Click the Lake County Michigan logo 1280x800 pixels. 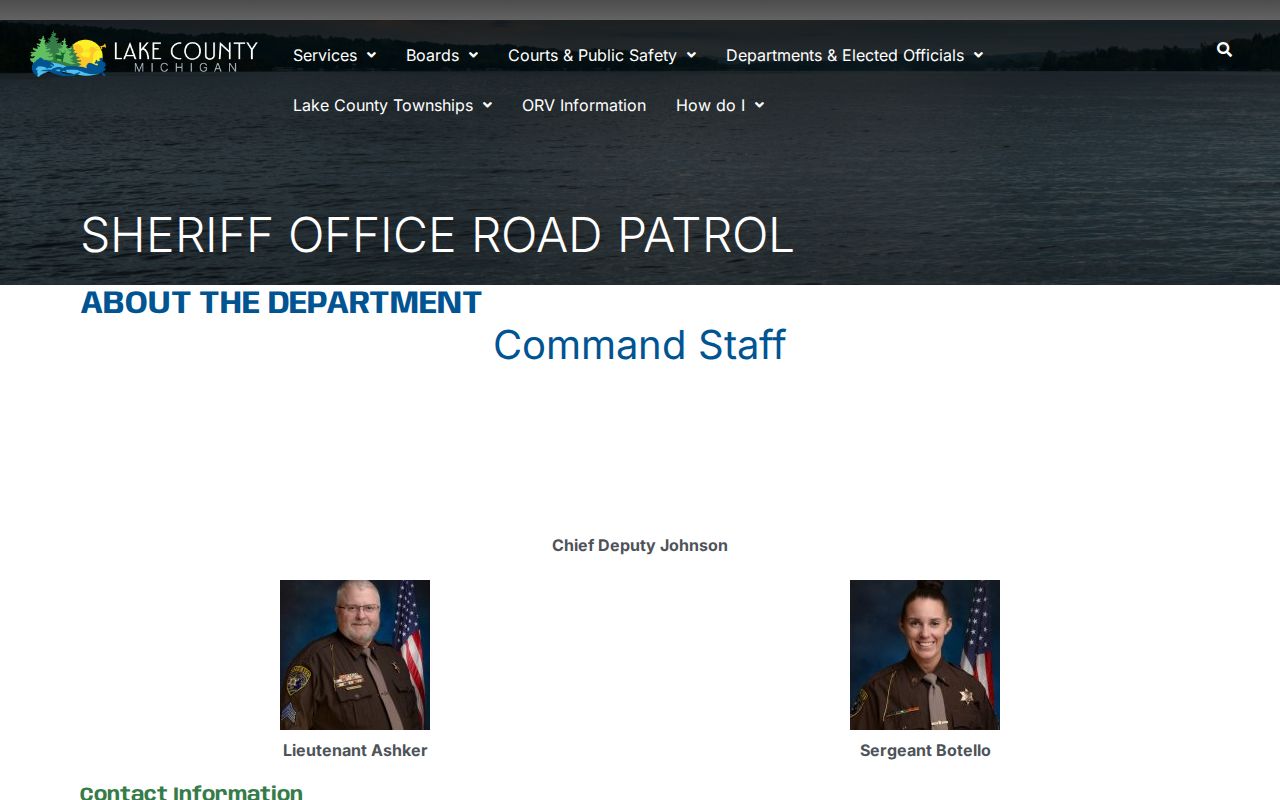click(x=144, y=54)
